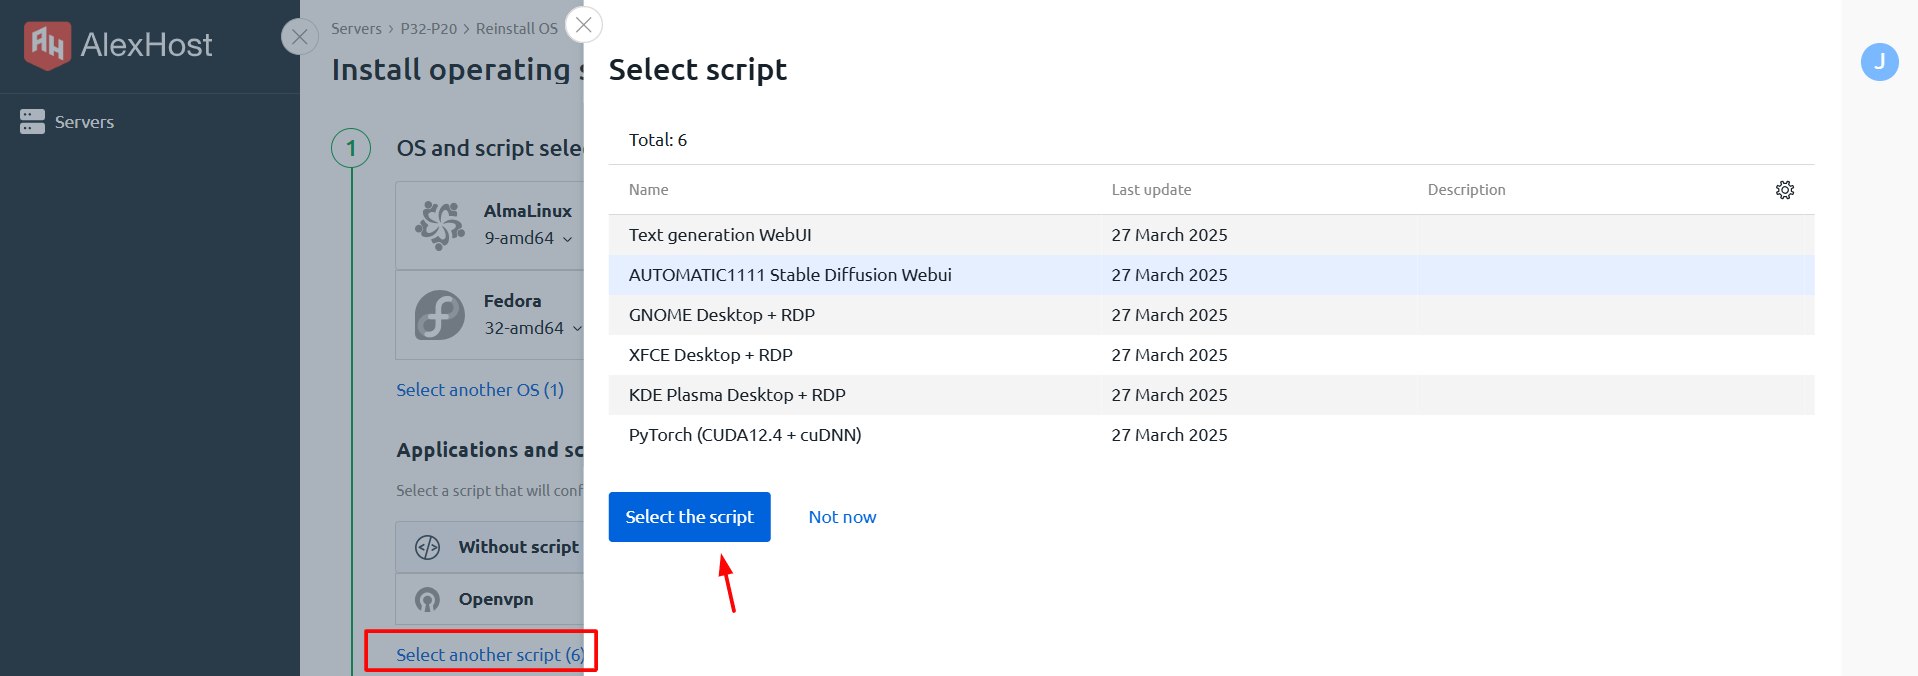Click Select another script (6) link

coord(490,655)
